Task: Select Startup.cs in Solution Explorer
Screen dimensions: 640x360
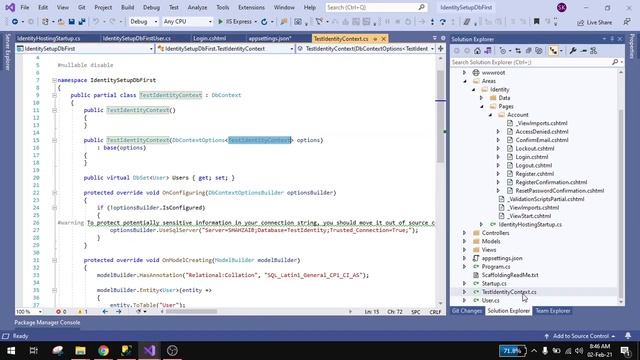Action: [x=494, y=283]
